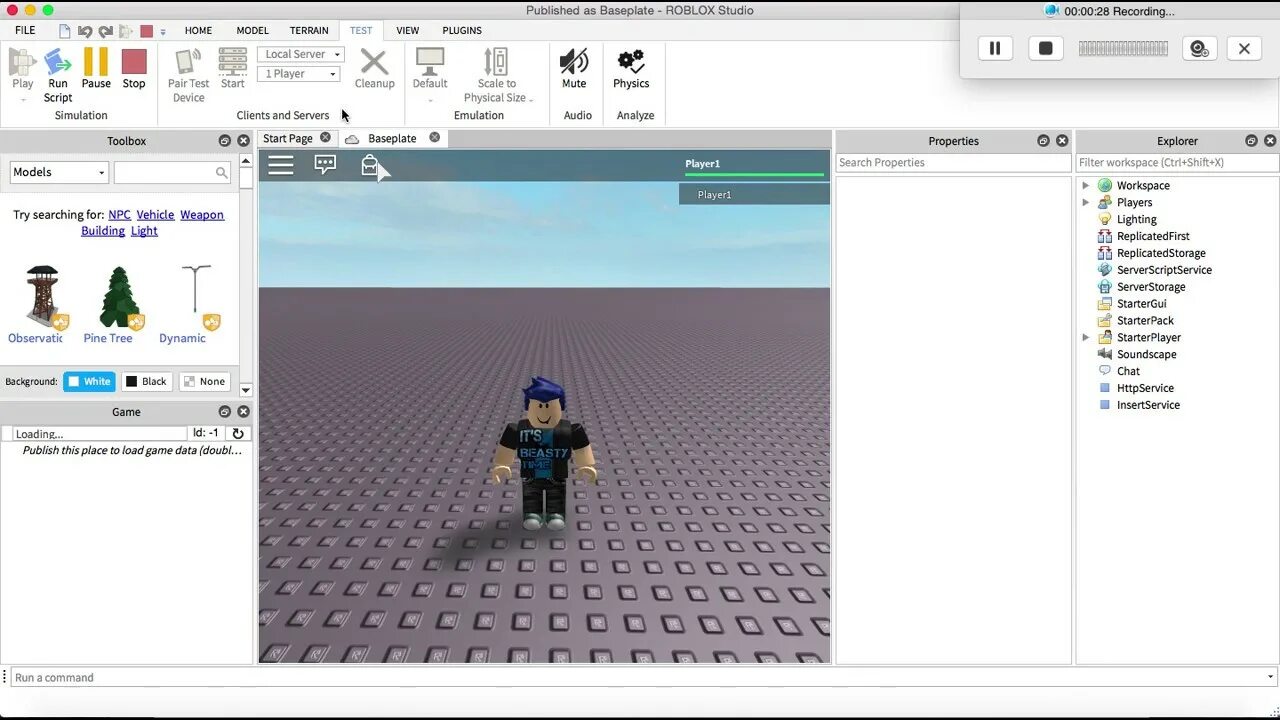Select the Chat service in Explorer
This screenshot has width=1280, height=720.
[1128, 371]
